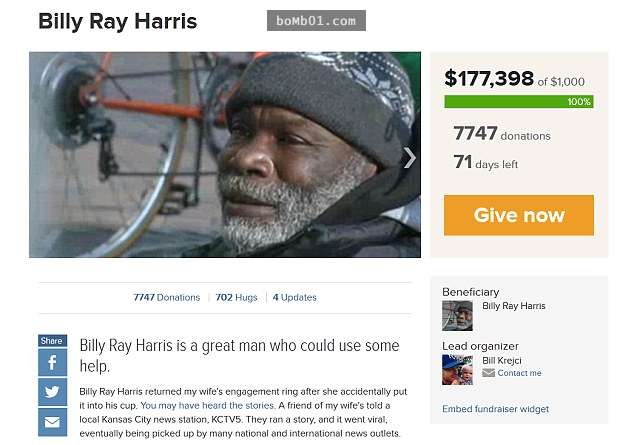Follow the 'You may have heard the stories' link
The height and width of the screenshot is (445, 634).
[207, 405]
